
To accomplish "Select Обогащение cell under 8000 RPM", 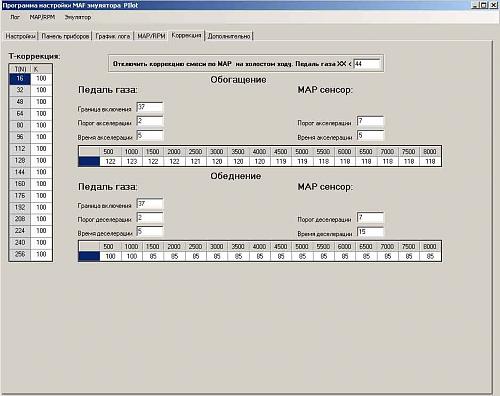I will [x=430, y=162].
